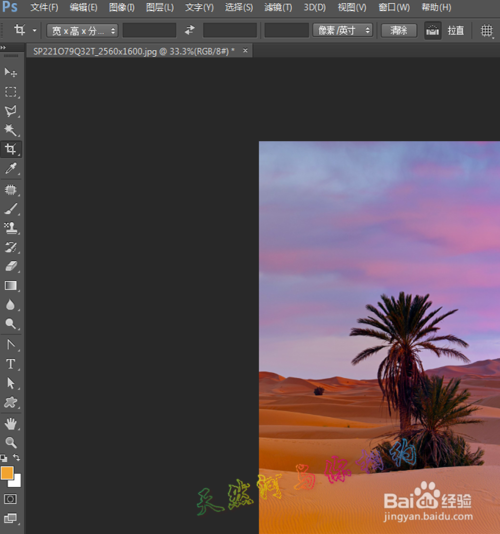Image resolution: width=500 pixels, height=534 pixels.
Task: Toggle Quick Mask mode
Action: click(10, 499)
